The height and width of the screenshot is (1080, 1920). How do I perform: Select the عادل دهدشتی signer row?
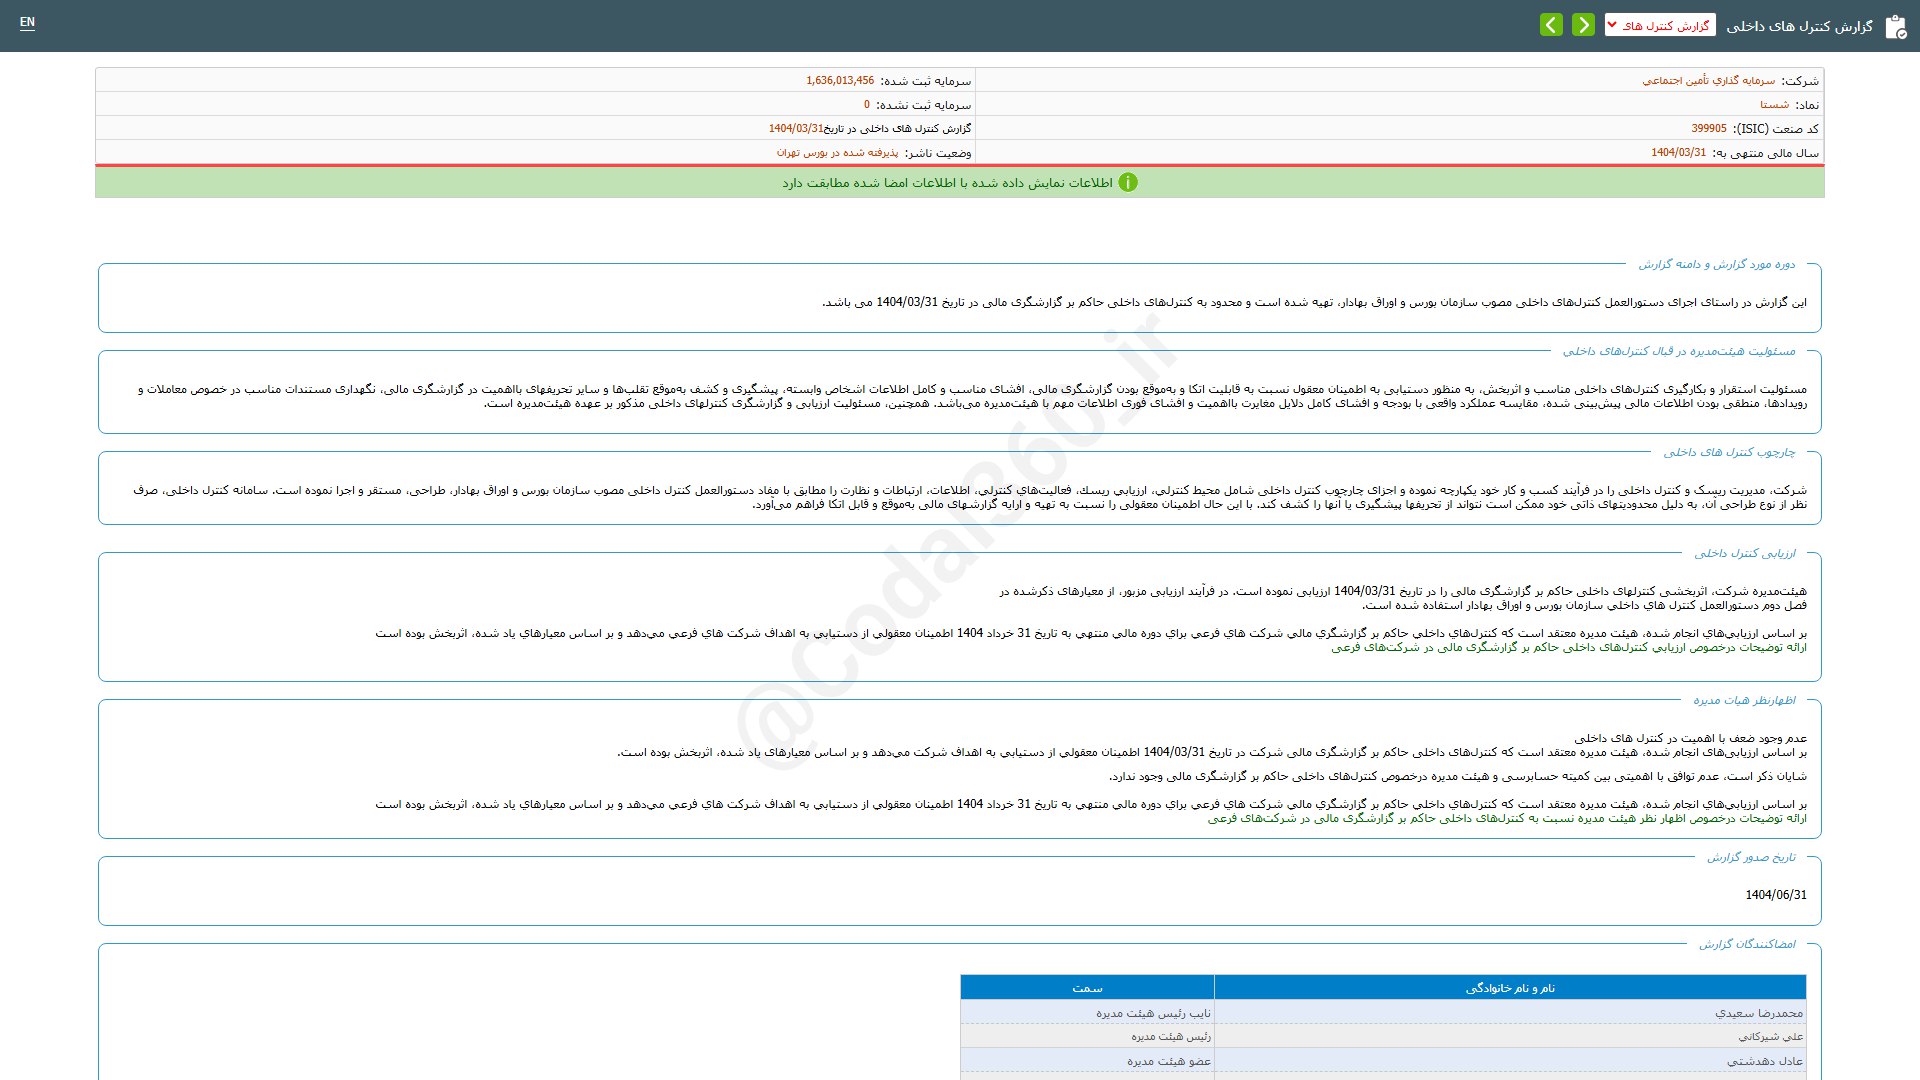click(x=1764, y=1061)
